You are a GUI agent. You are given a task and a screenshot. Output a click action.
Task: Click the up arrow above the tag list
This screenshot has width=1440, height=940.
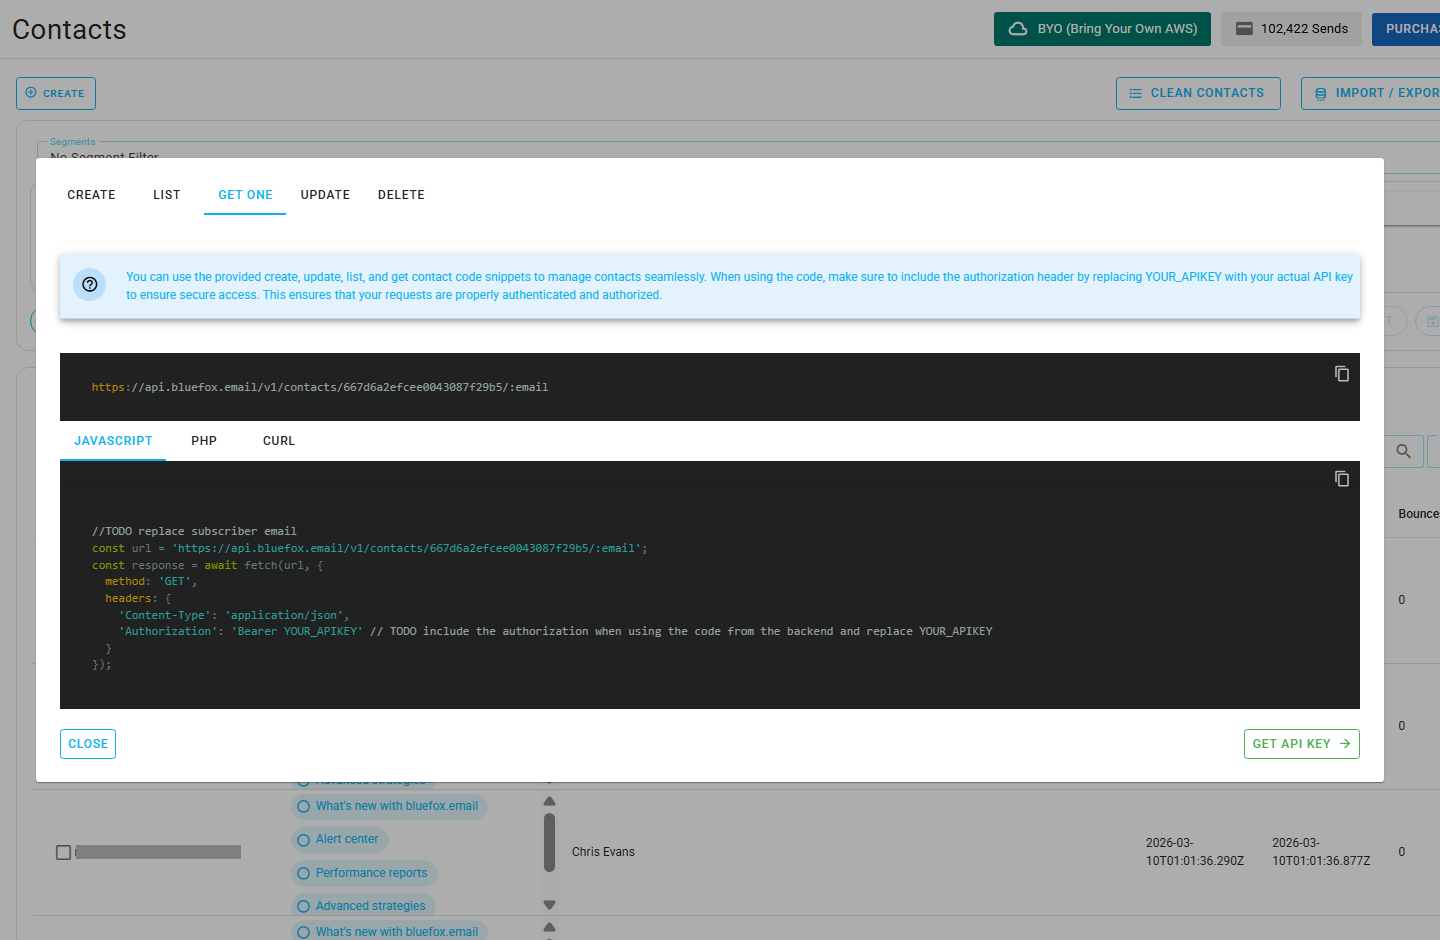tap(549, 800)
